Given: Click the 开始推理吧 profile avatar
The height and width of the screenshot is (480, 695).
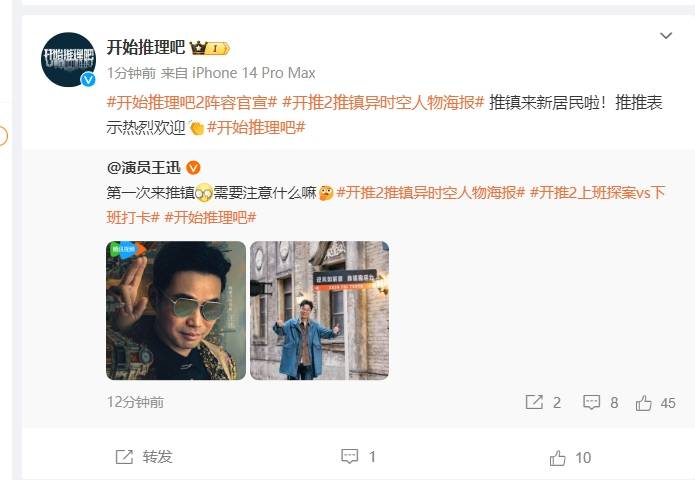Looking at the screenshot, I should [x=69, y=59].
